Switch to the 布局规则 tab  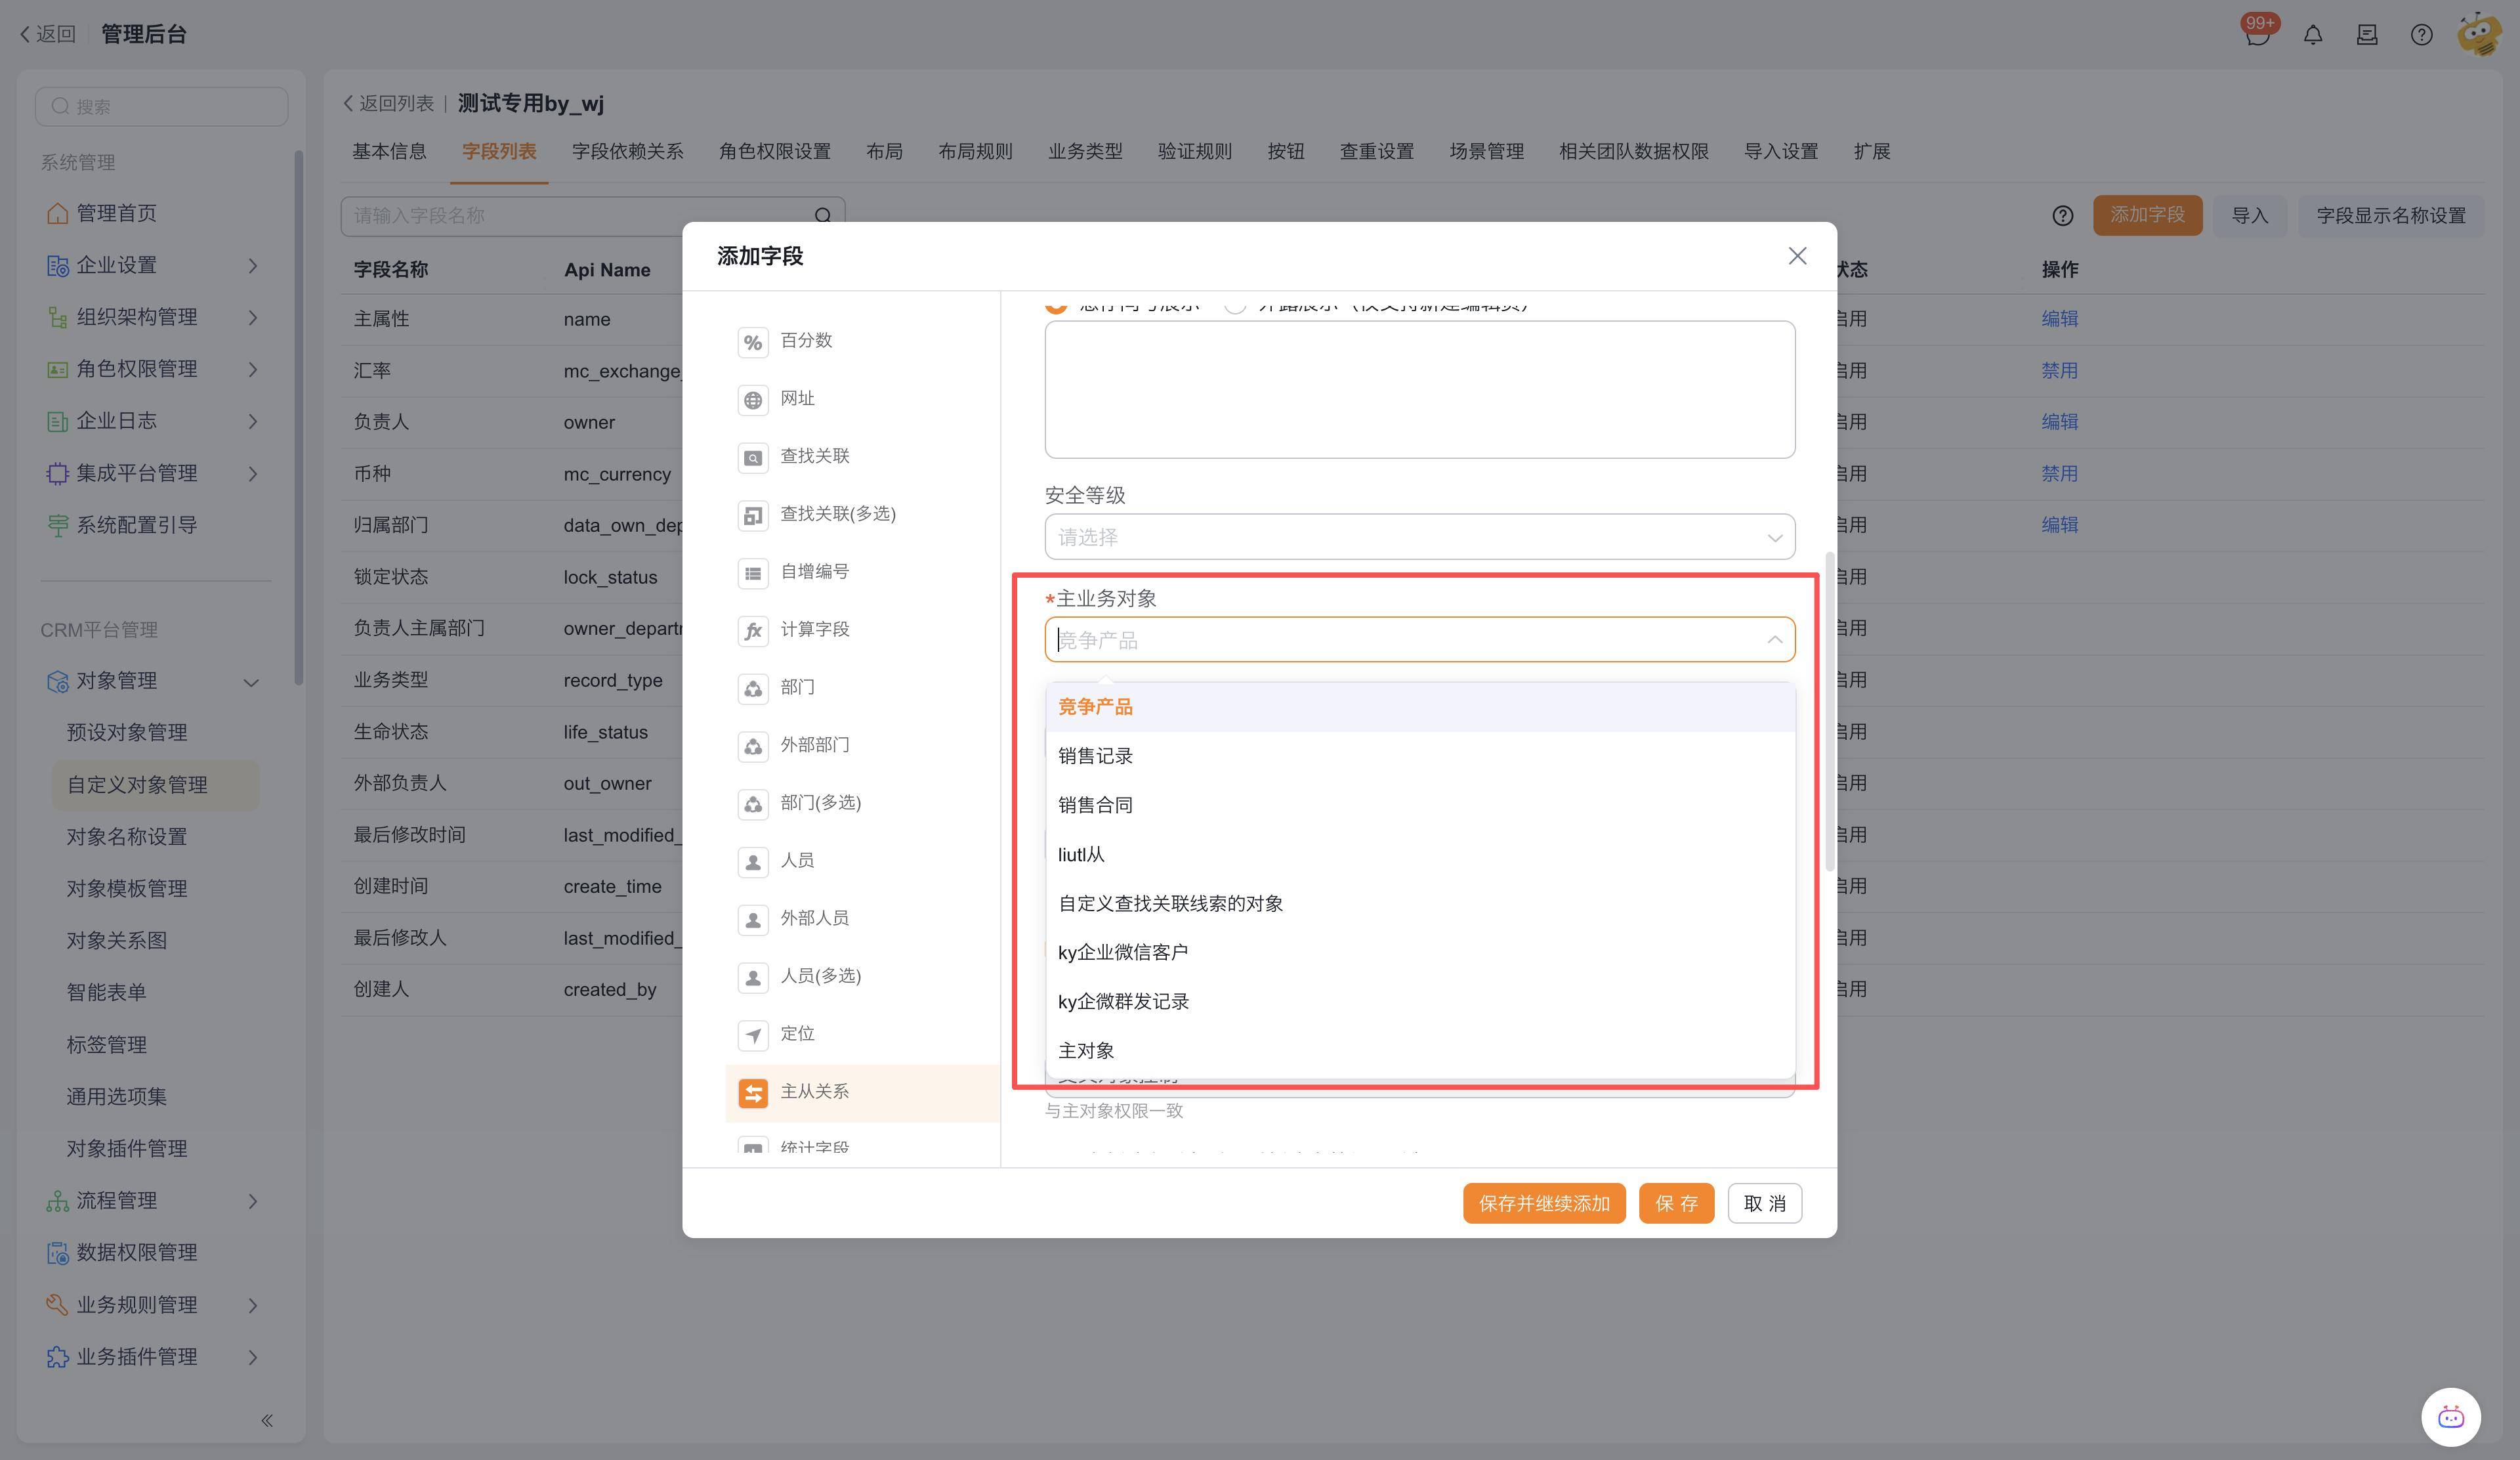coord(975,152)
